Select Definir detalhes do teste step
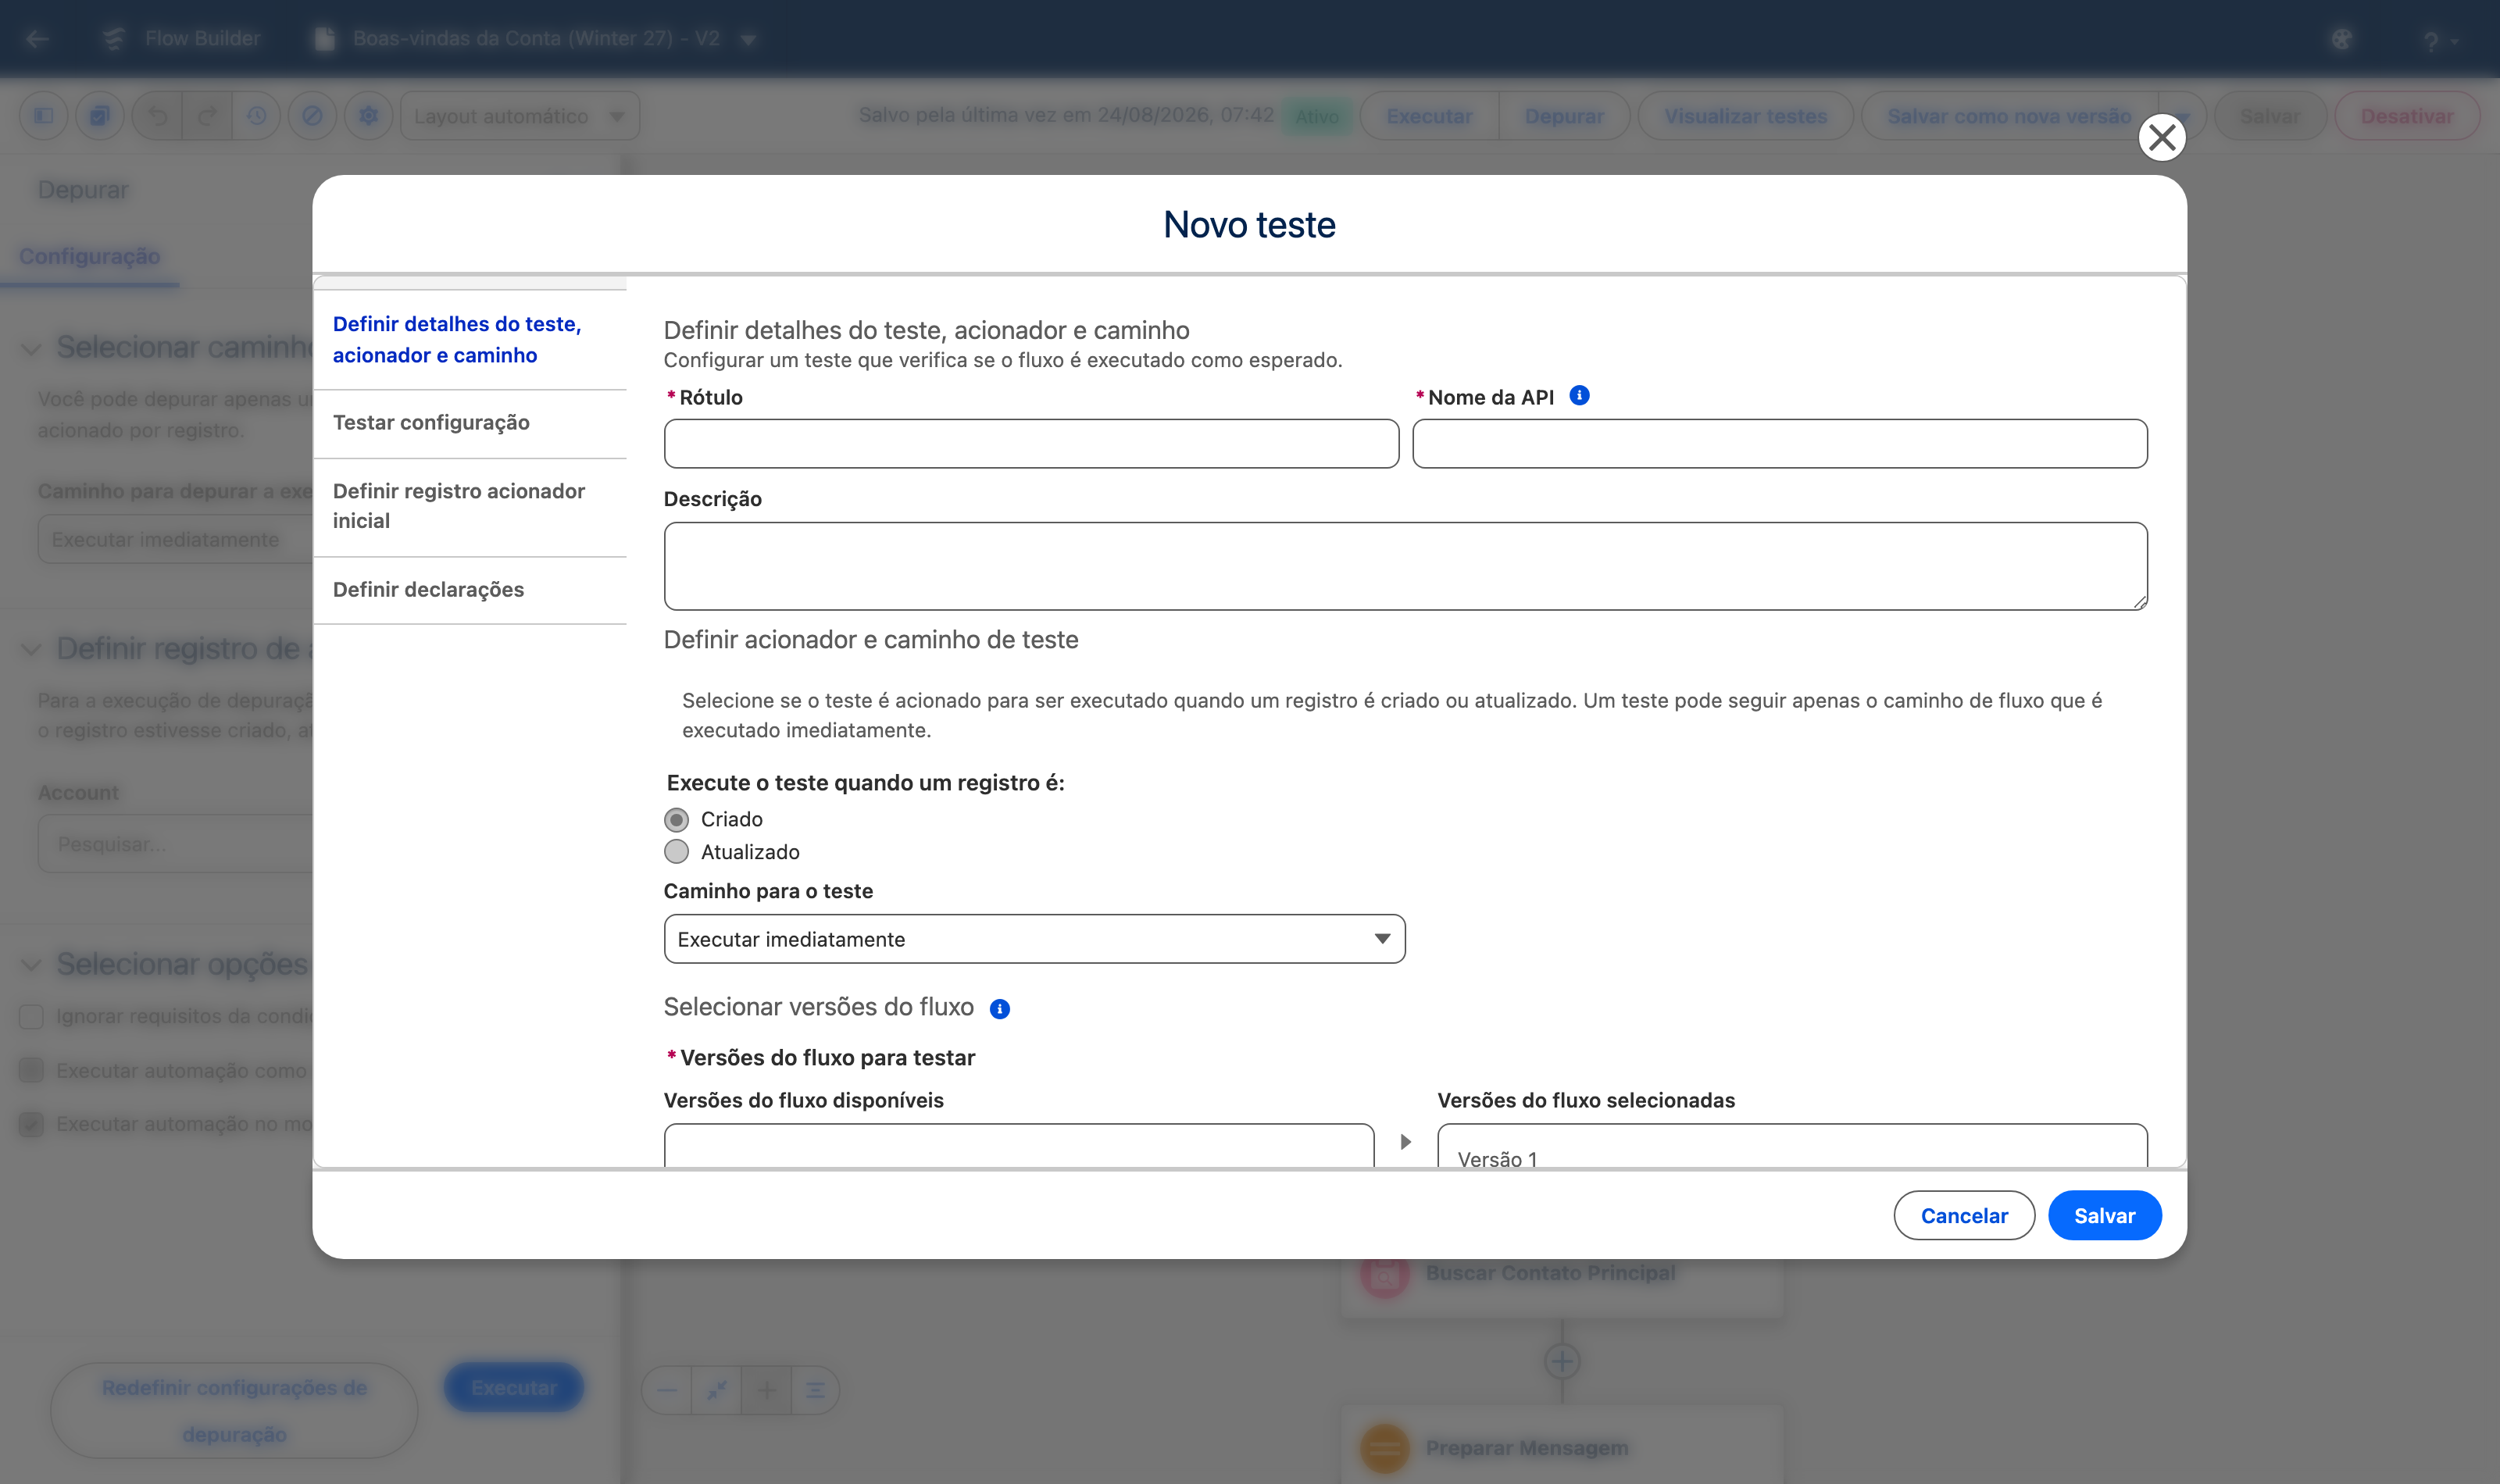Screen dimensions: 2500x1484 pos(470,340)
